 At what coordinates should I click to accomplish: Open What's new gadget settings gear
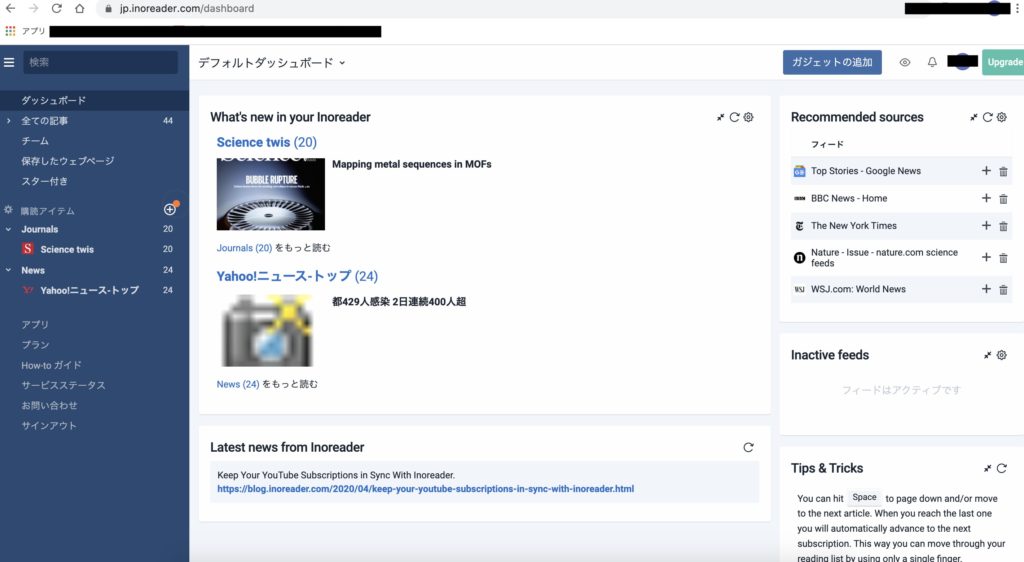(x=748, y=117)
